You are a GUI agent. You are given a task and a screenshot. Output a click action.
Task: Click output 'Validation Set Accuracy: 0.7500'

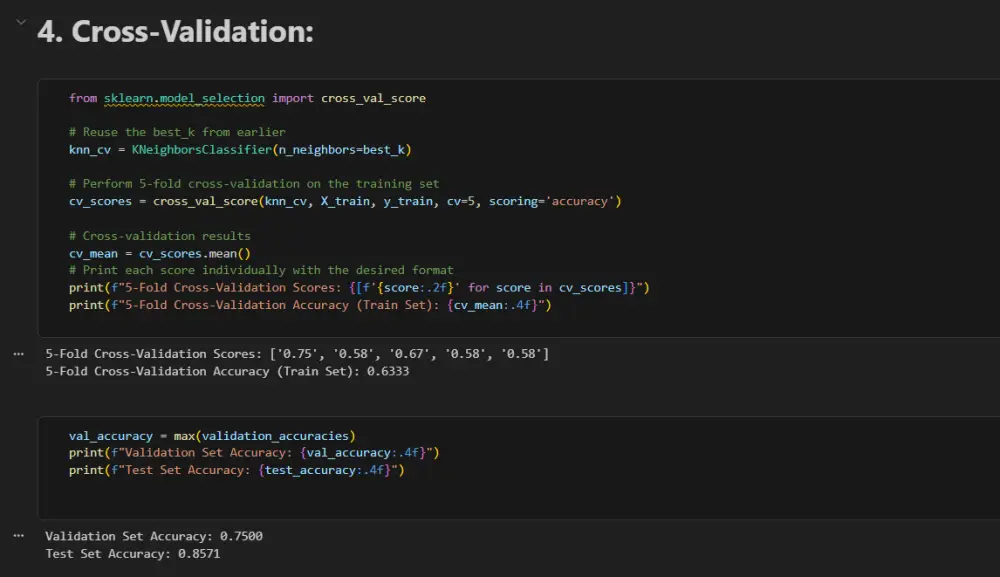(x=154, y=536)
